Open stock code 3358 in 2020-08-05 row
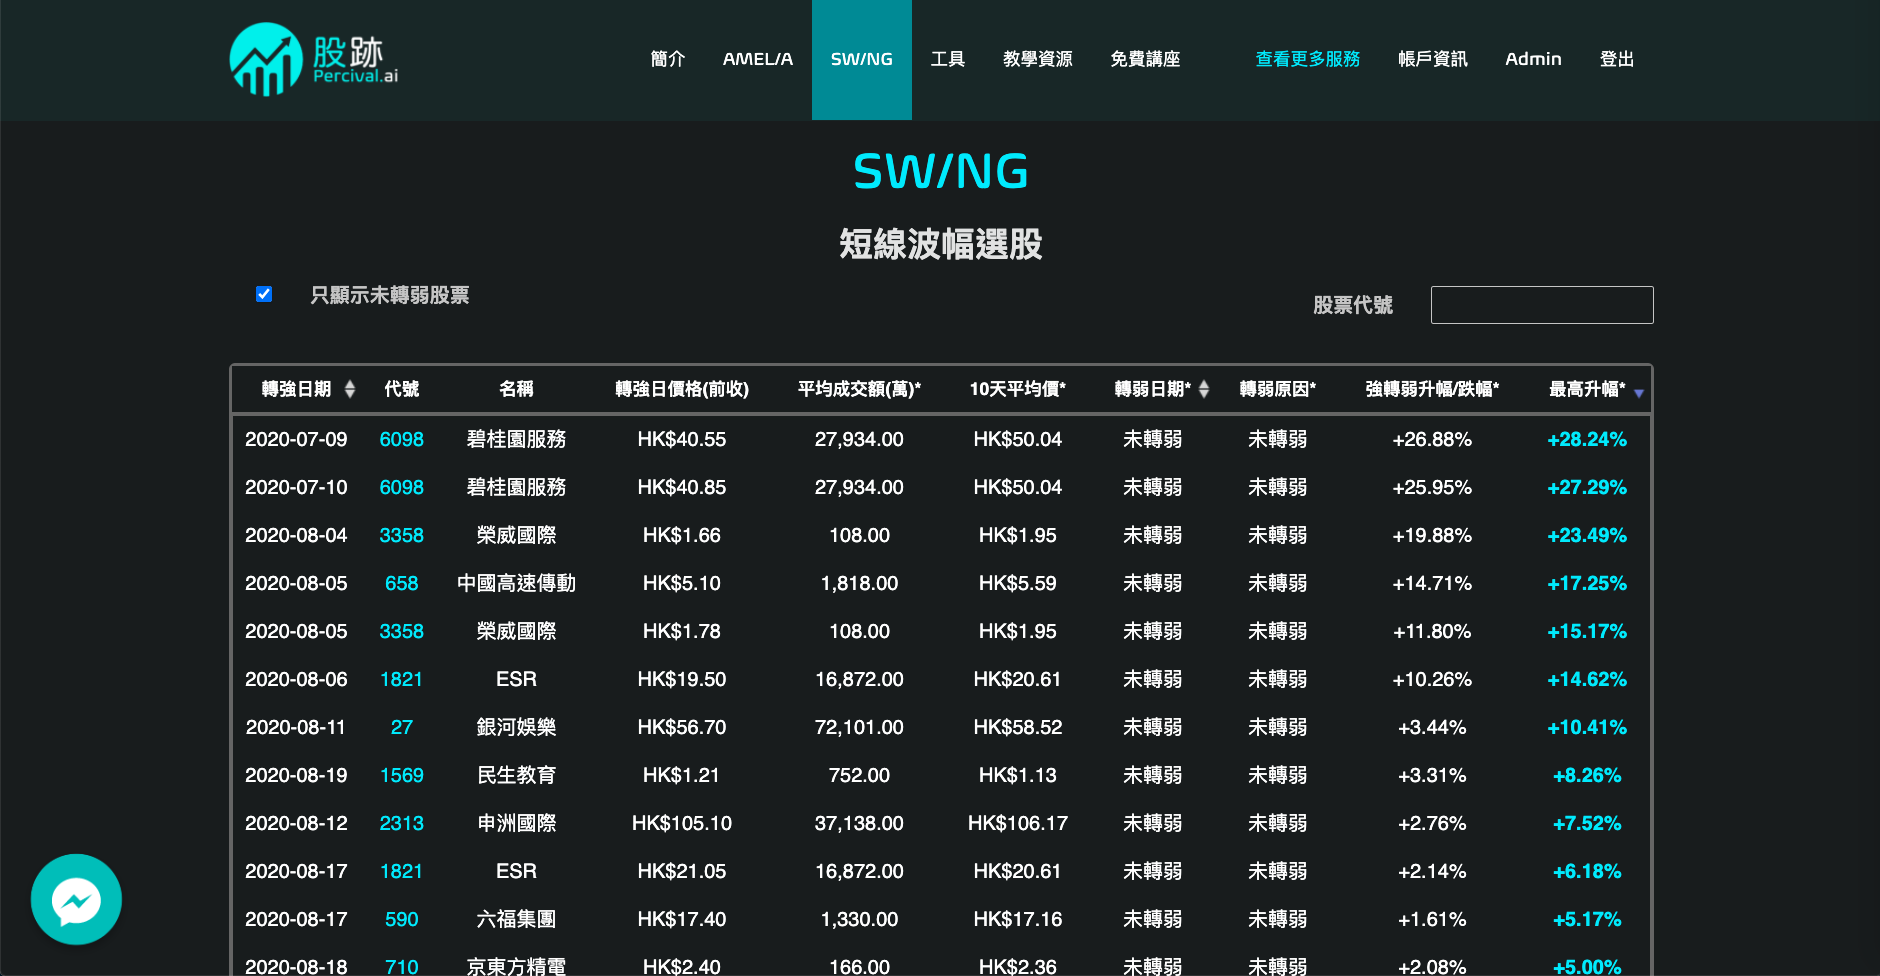This screenshot has width=1880, height=976. pos(402,631)
